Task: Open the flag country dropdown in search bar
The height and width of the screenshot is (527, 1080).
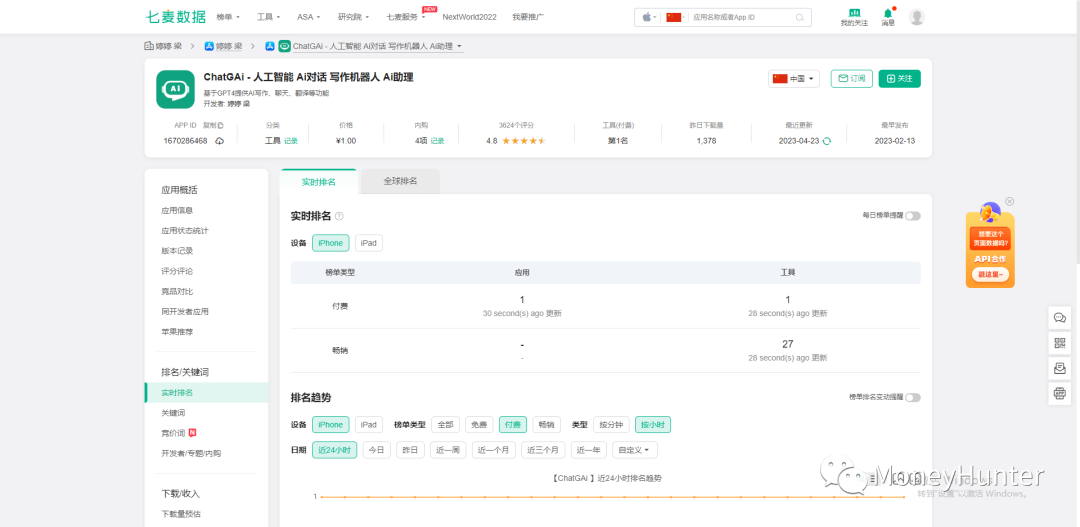Action: [675, 17]
